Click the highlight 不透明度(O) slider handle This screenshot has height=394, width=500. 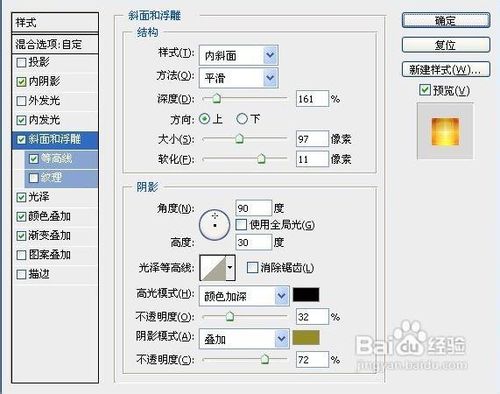230,316
